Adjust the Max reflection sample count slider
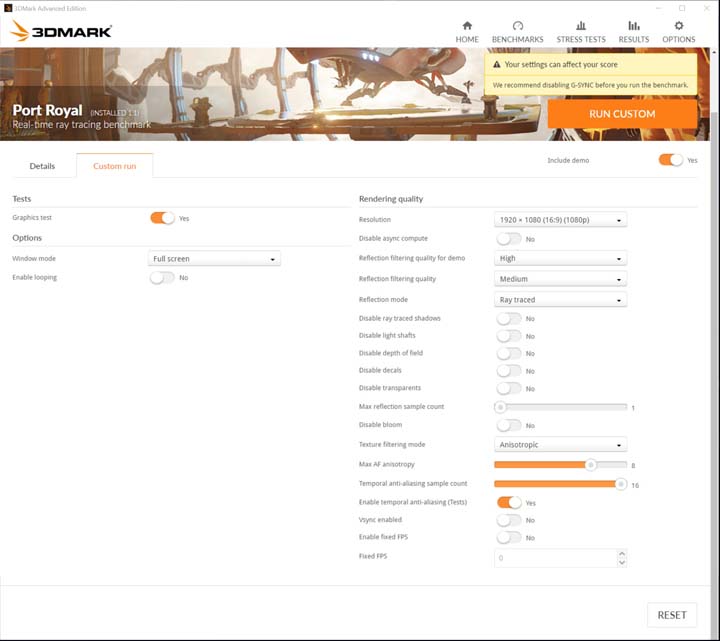The width and height of the screenshot is (720, 641). [560, 407]
